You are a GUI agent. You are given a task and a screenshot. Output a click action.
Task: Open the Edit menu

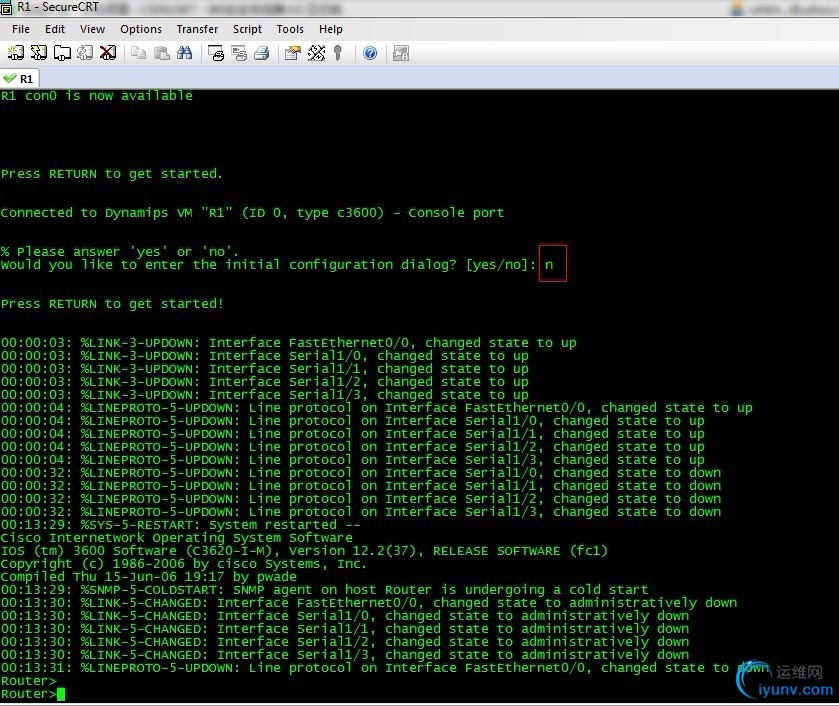[55, 29]
